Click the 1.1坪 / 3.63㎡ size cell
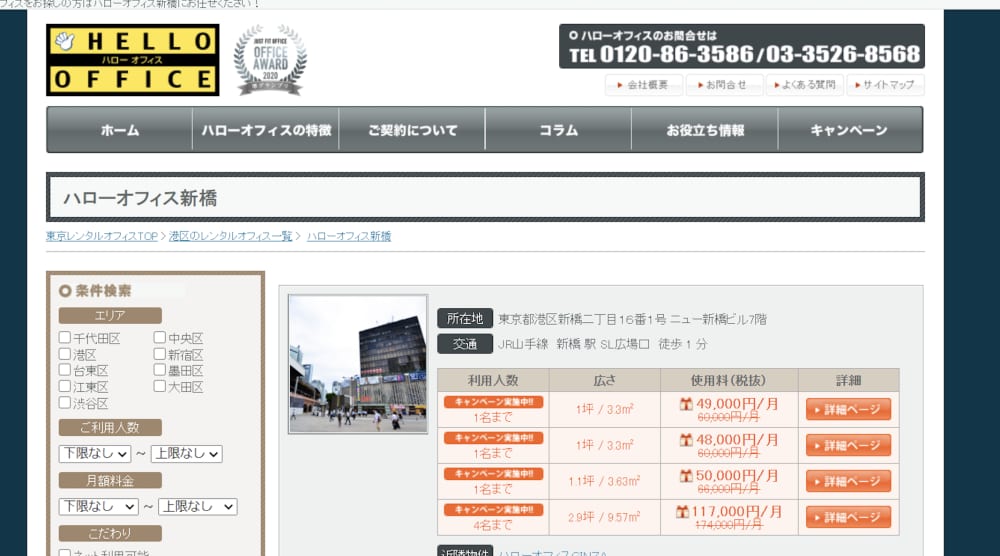Screen dimensions: 1000x556 click(604, 481)
